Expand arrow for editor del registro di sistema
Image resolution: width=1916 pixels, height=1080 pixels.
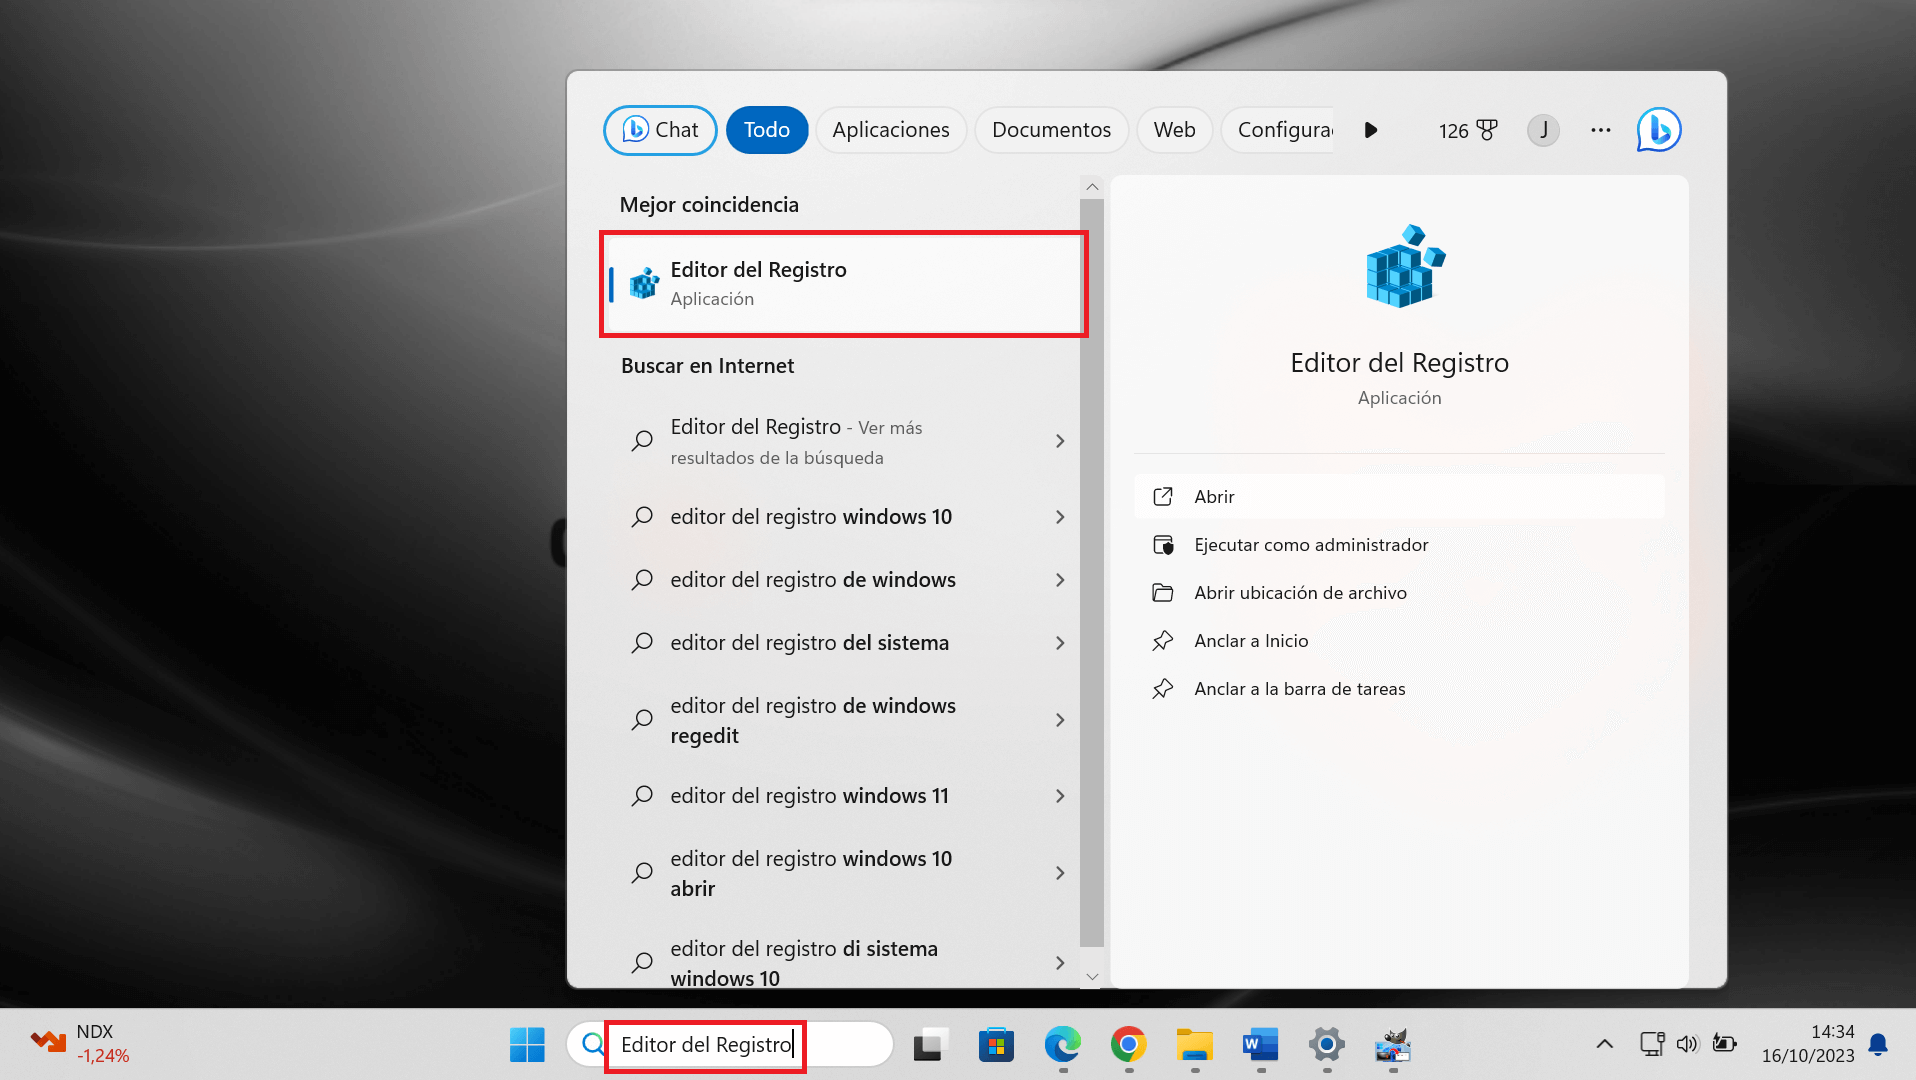[1060, 963]
